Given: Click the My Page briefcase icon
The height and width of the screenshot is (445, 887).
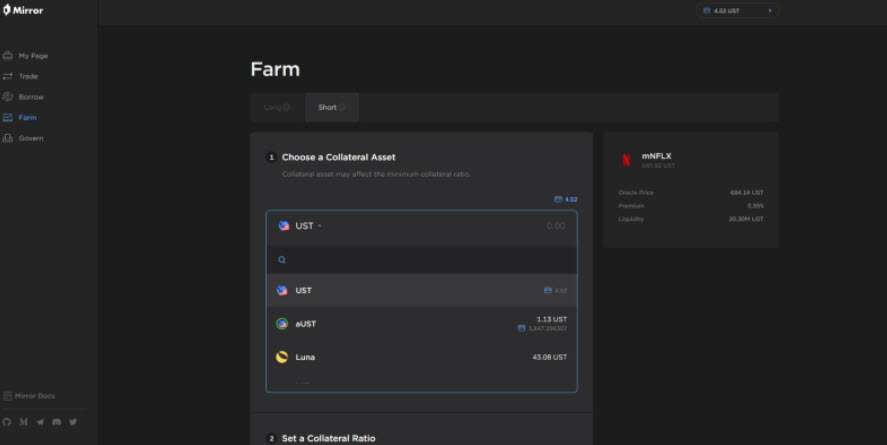Looking at the screenshot, I should (x=7, y=55).
